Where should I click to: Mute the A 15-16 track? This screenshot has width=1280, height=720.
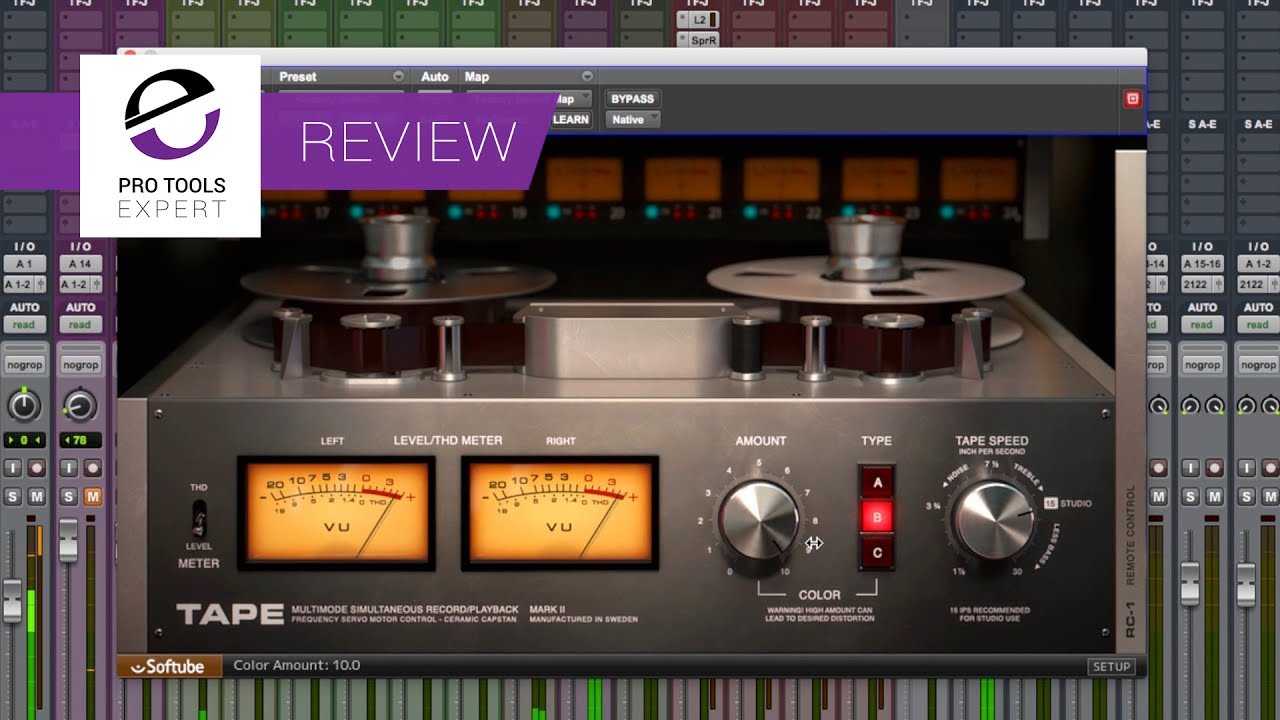coord(1213,497)
